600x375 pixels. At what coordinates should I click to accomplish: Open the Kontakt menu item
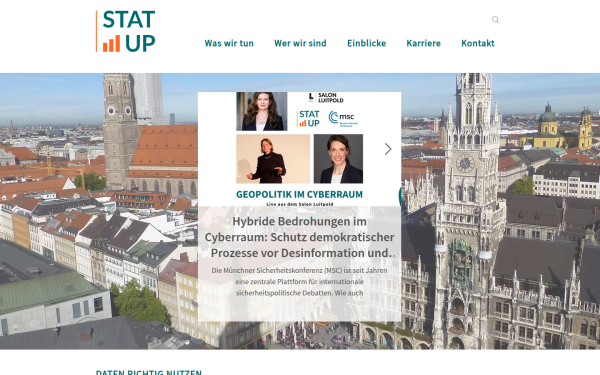pyautogui.click(x=478, y=43)
